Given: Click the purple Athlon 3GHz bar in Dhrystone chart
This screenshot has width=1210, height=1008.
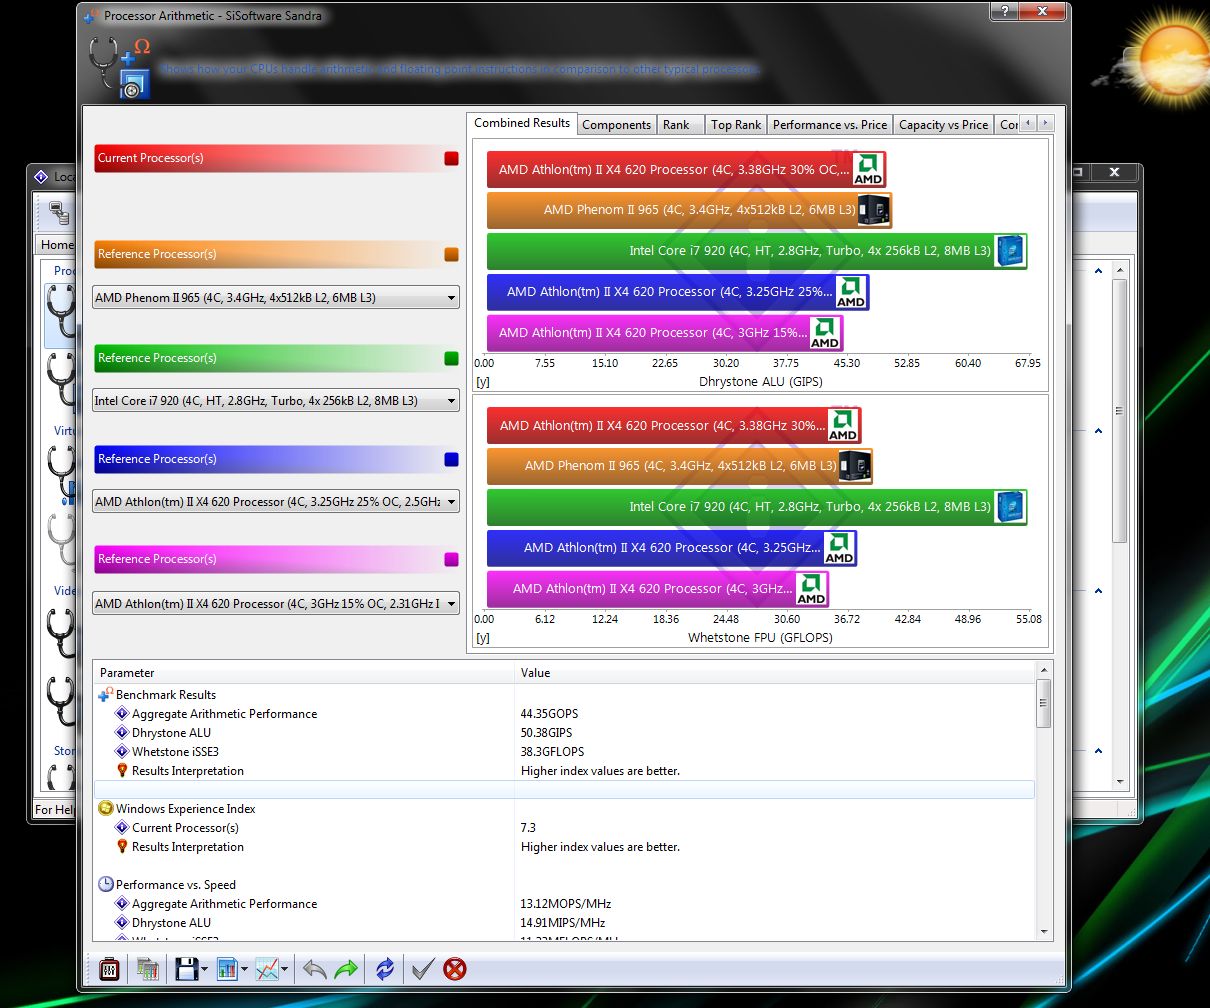Looking at the screenshot, I should (664, 333).
